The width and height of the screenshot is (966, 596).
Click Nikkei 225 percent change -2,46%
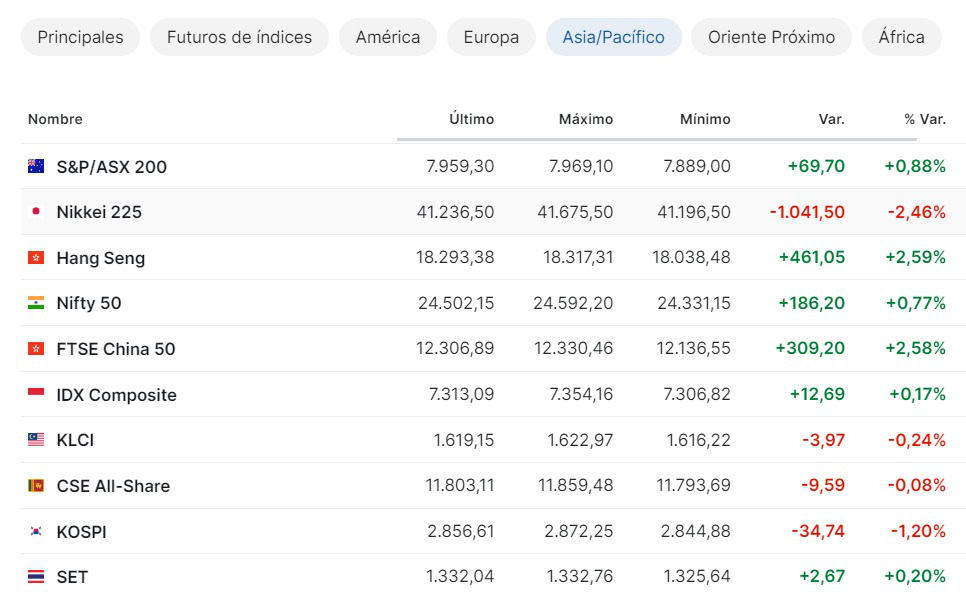click(x=917, y=212)
